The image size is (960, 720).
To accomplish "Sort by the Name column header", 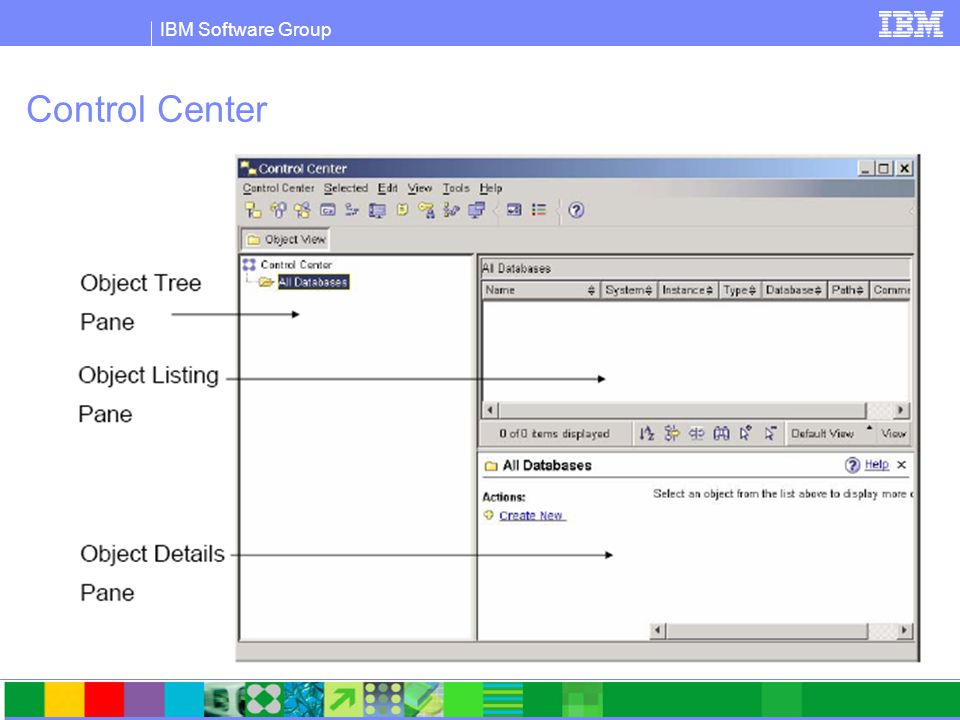I will pyautogui.click(x=540, y=290).
